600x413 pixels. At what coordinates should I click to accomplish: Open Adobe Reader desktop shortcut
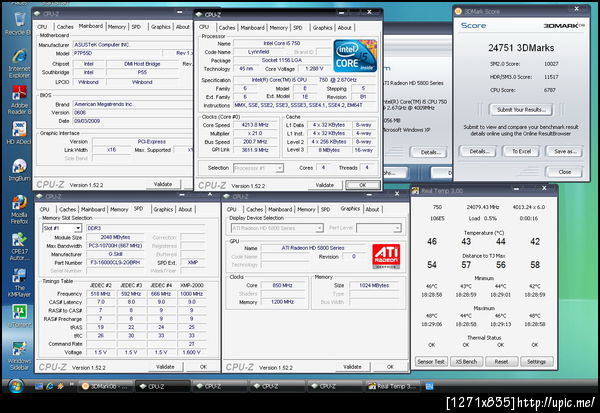tap(19, 100)
